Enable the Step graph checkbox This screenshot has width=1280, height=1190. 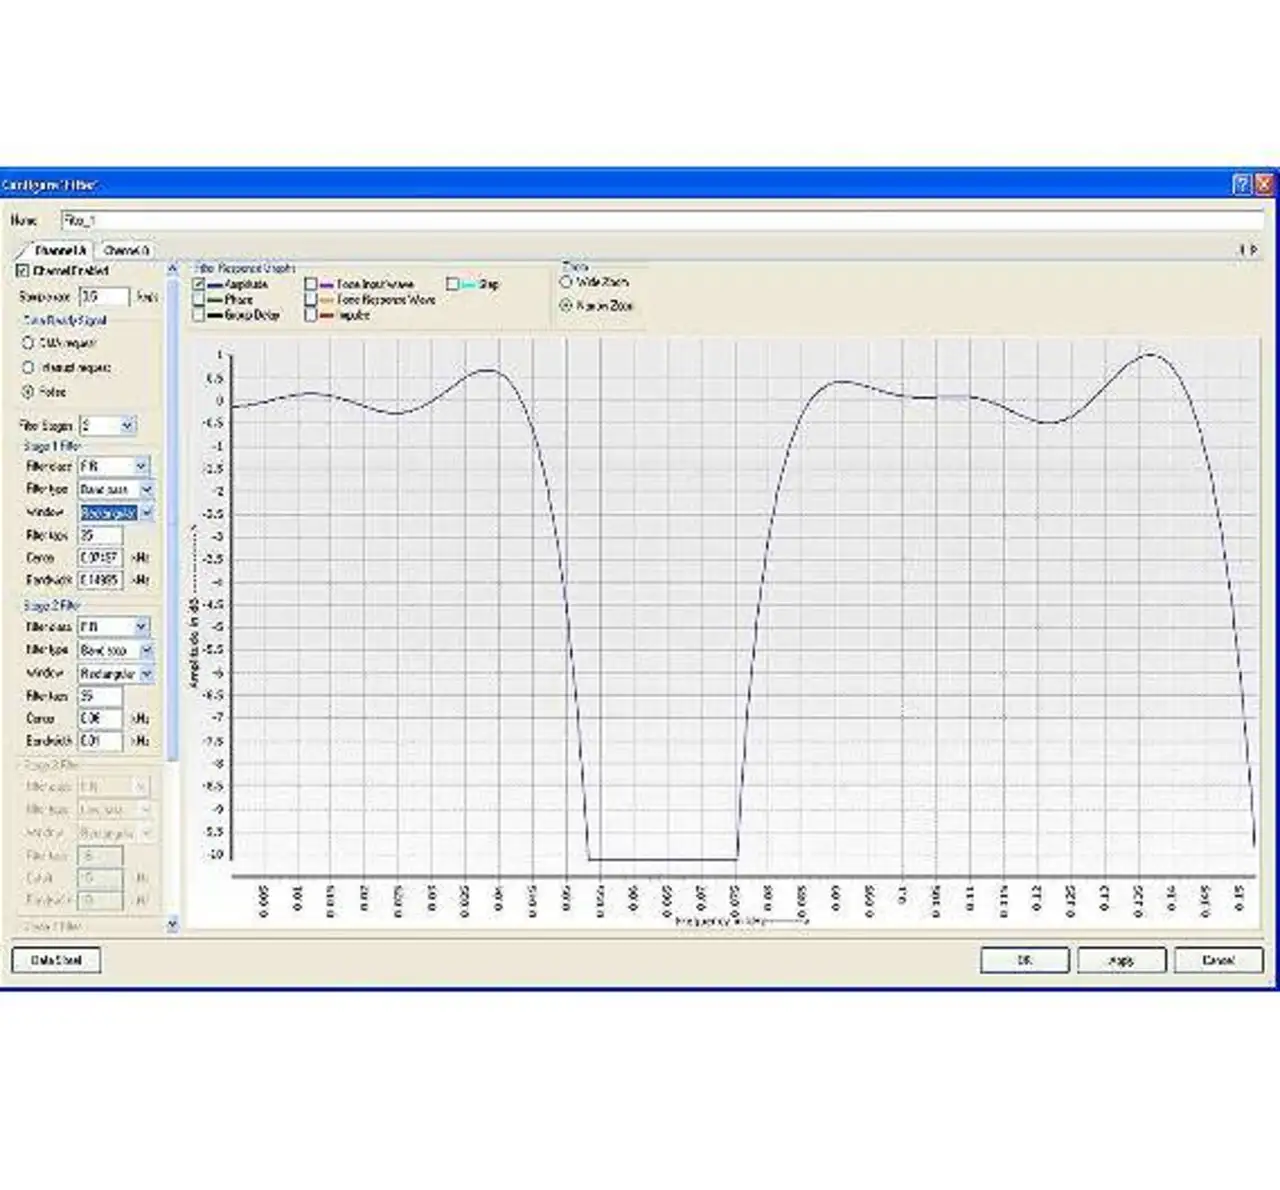pyautogui.click(x=452, y=285)
